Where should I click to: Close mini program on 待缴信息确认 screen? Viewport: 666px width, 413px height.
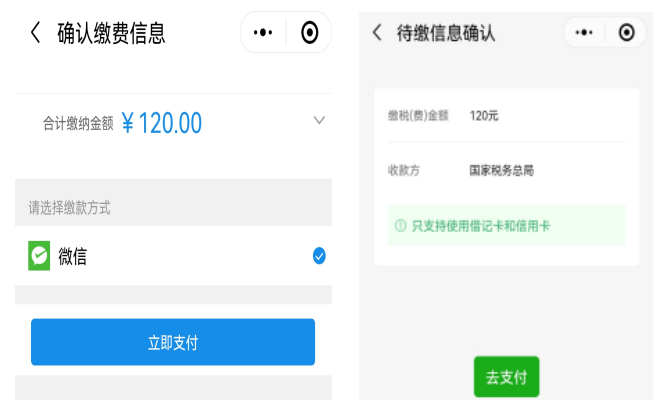tap(626, 32)
